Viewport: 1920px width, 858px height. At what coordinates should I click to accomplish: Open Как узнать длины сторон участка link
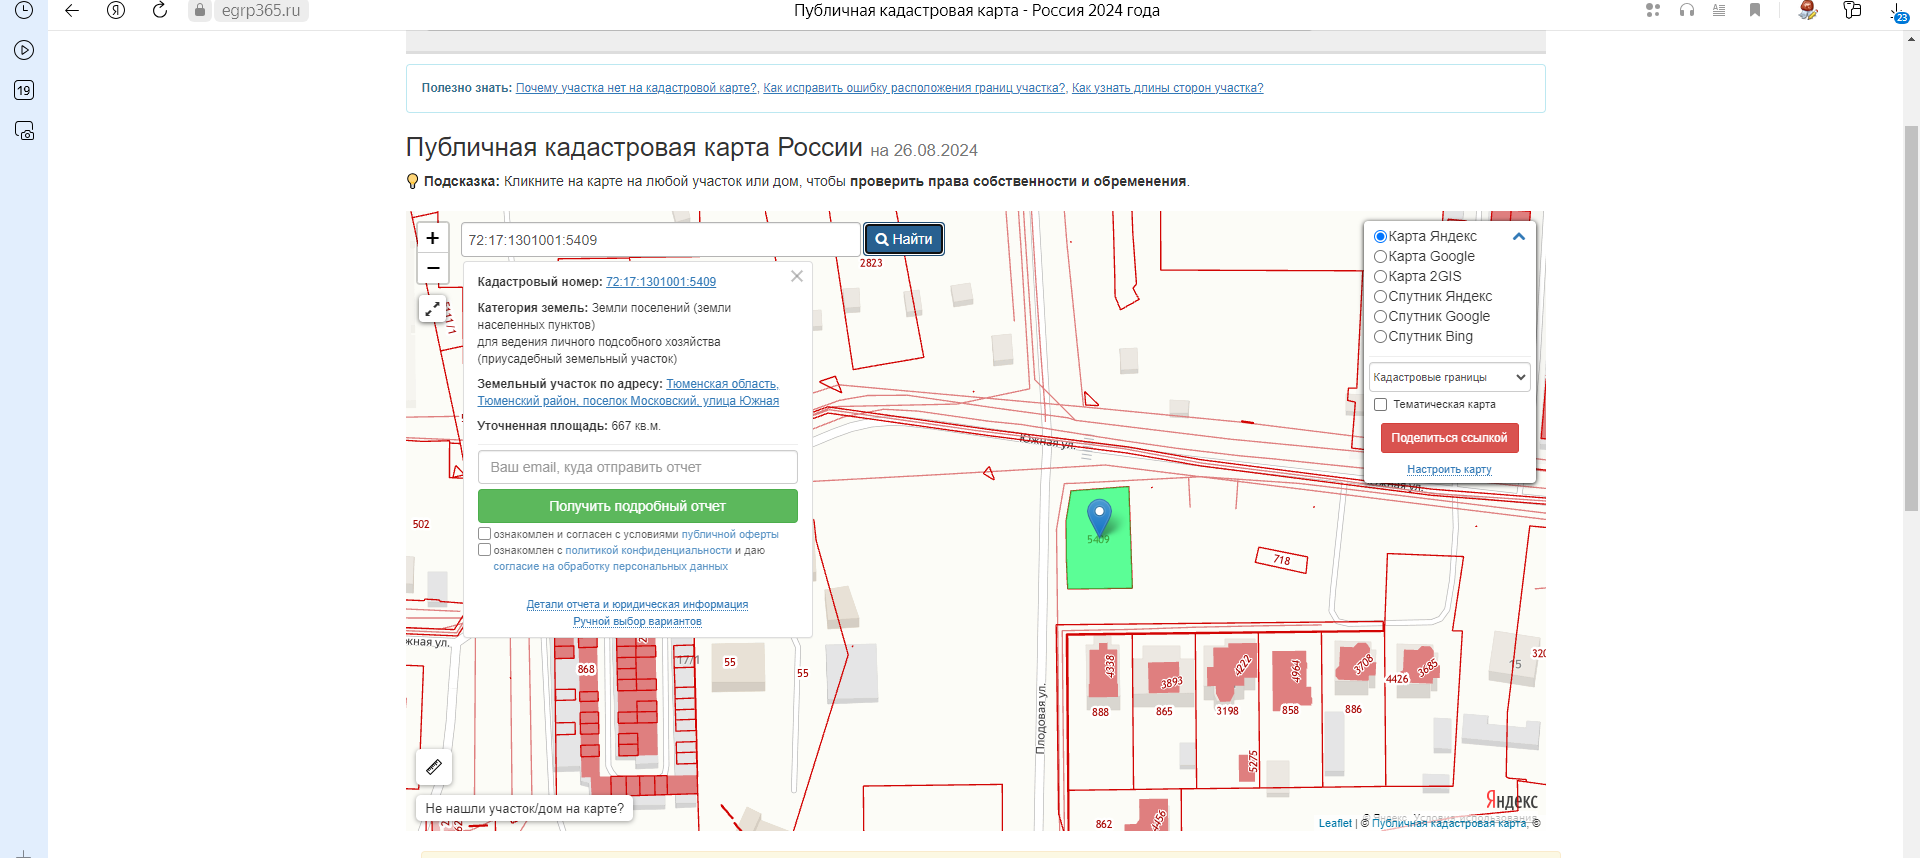[1167, 88]
